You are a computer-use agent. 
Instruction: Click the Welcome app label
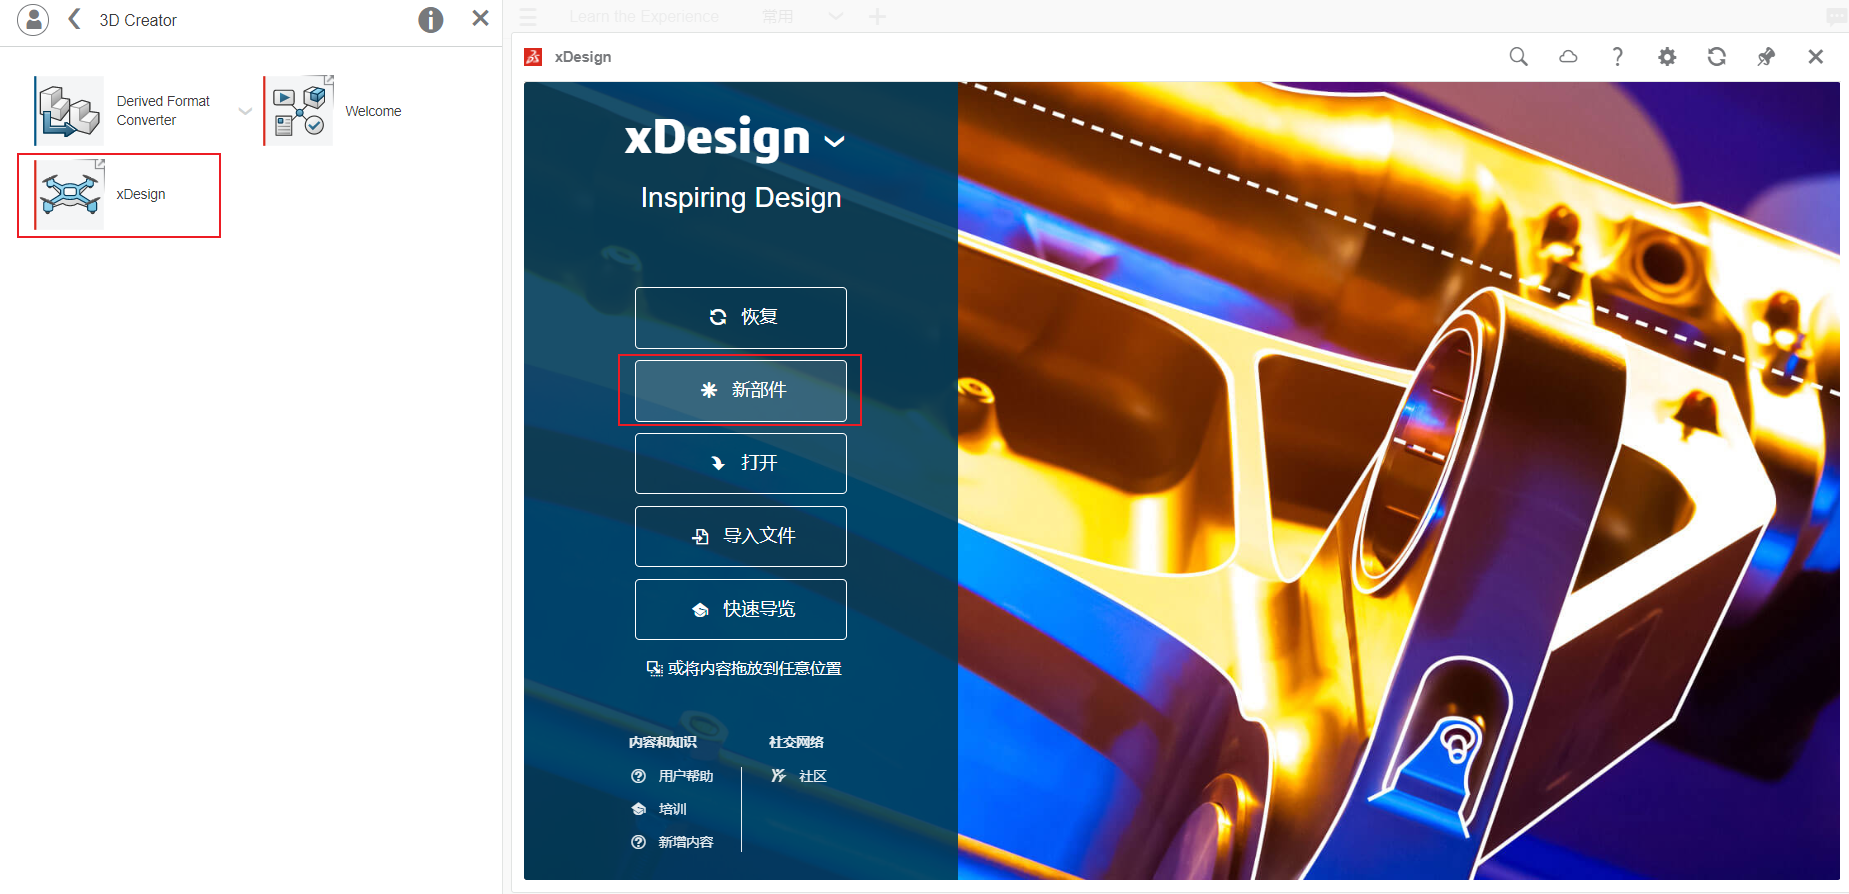point(373,111)
